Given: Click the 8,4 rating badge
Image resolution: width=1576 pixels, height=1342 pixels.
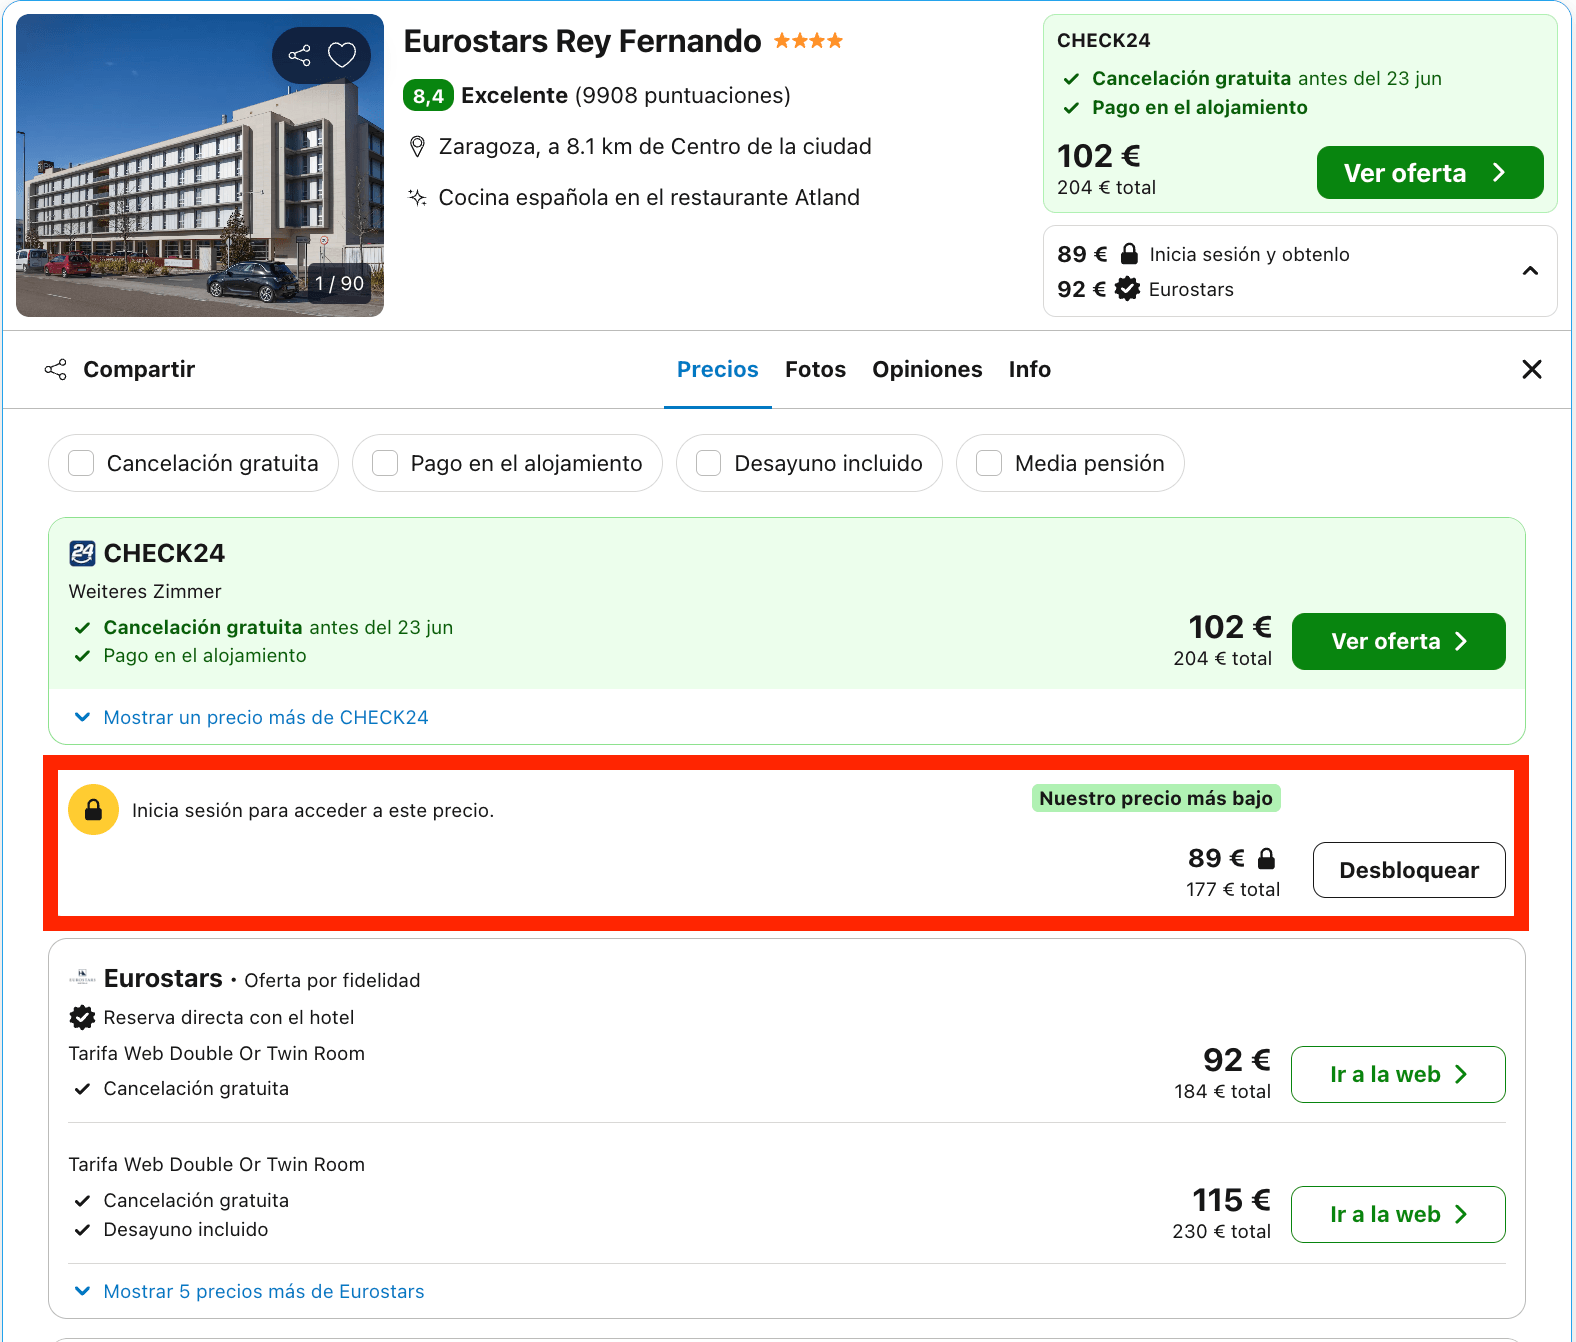Looking at the screenshot, I should (429, 96).
